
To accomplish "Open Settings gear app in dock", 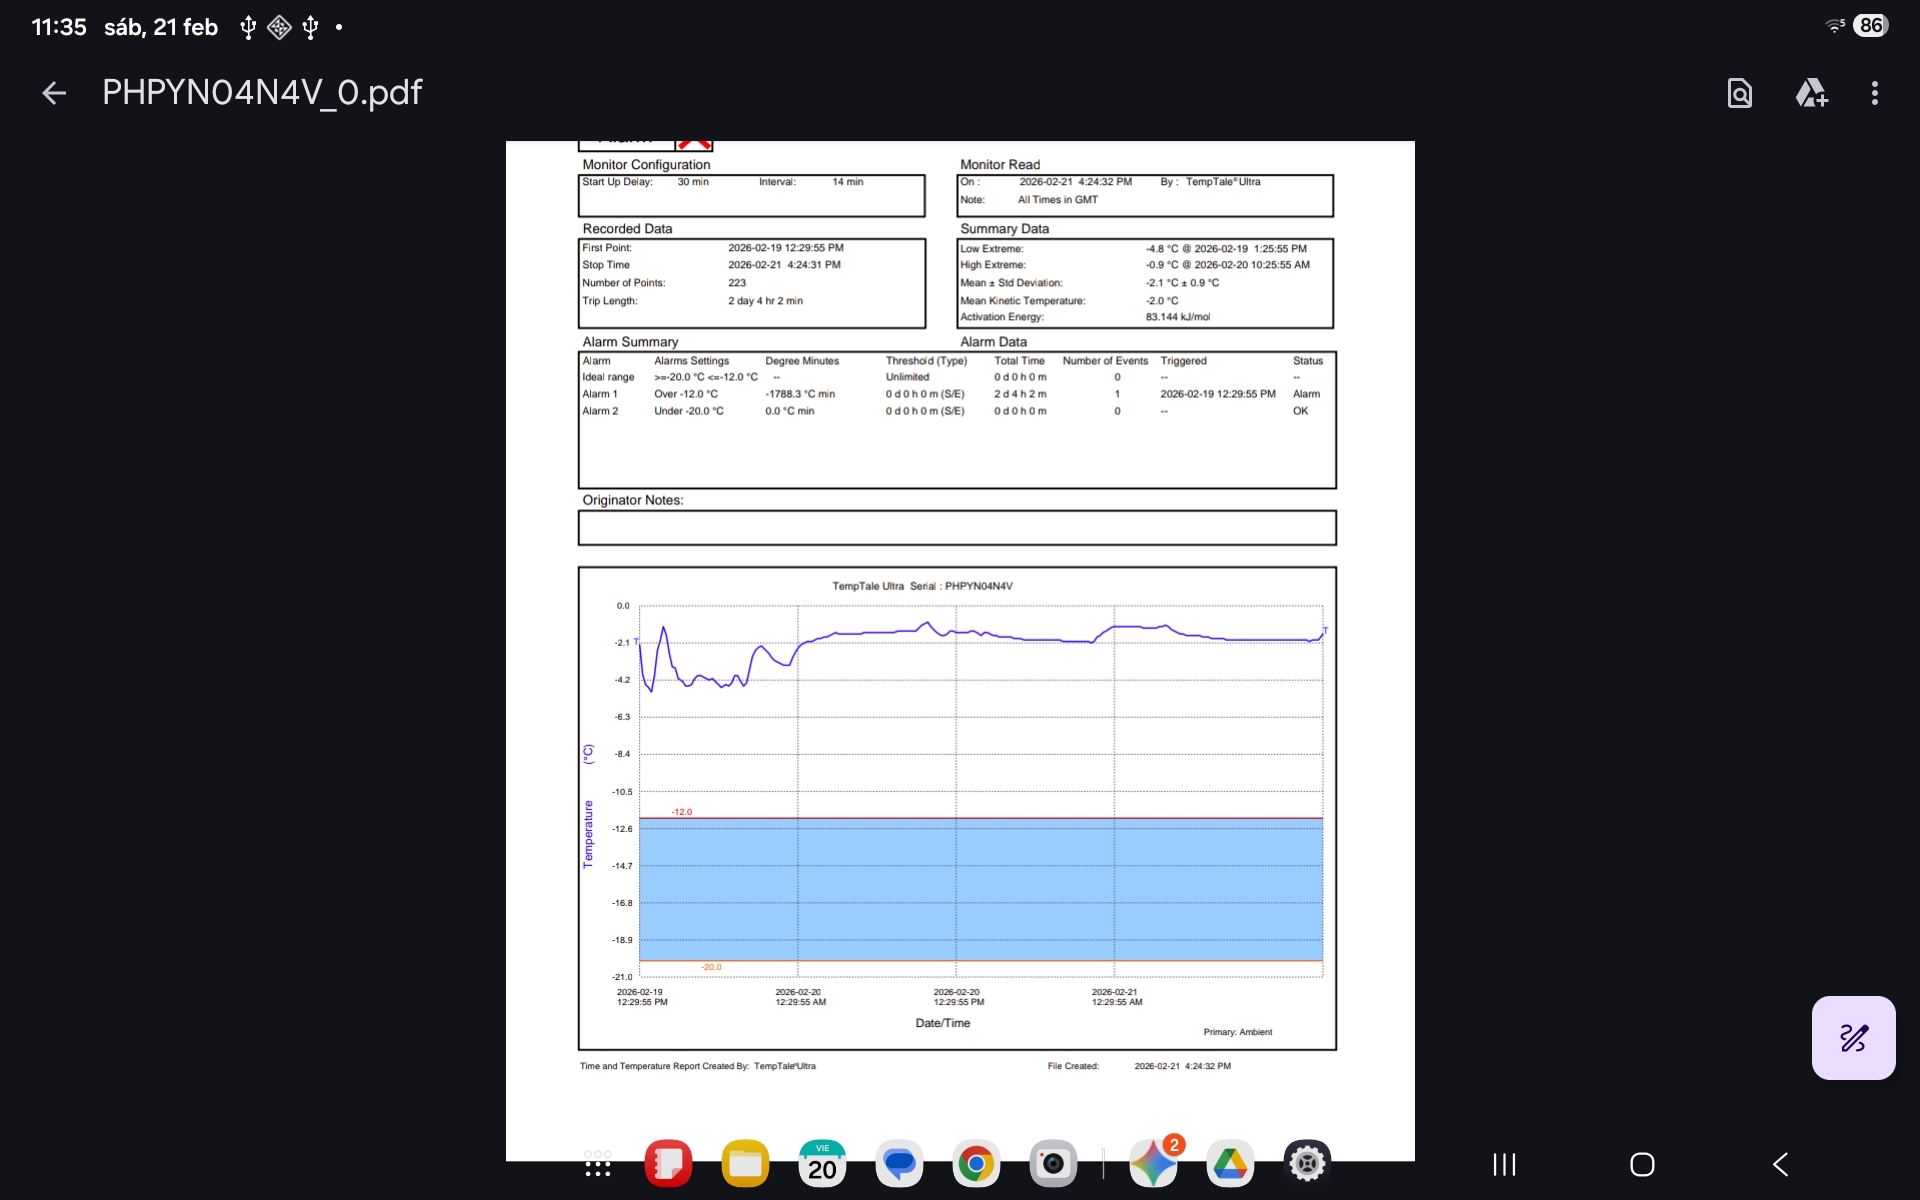I will pyautogui.click(x=1307, y=1164).
